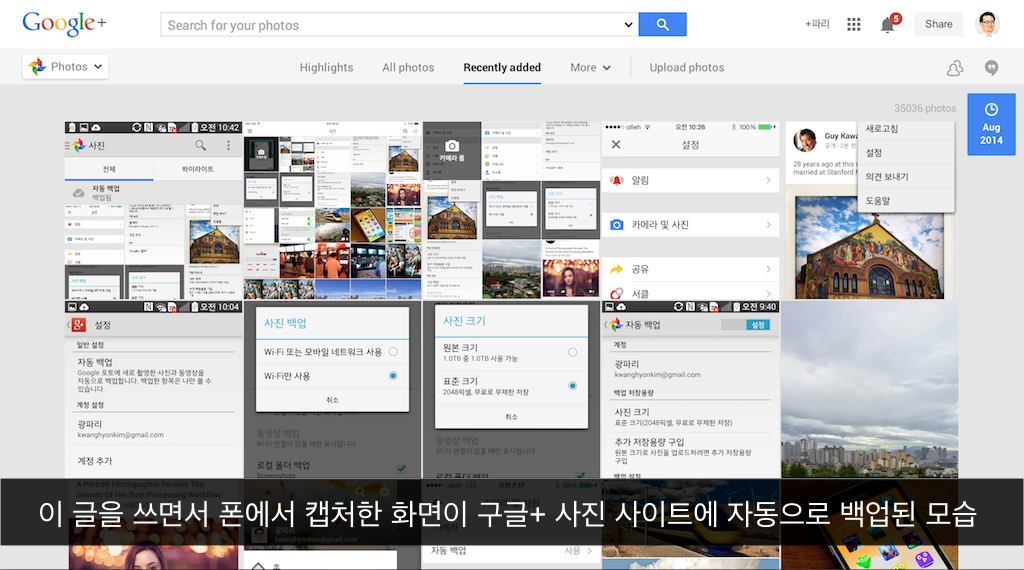Open the +파리 profile link

817,24
